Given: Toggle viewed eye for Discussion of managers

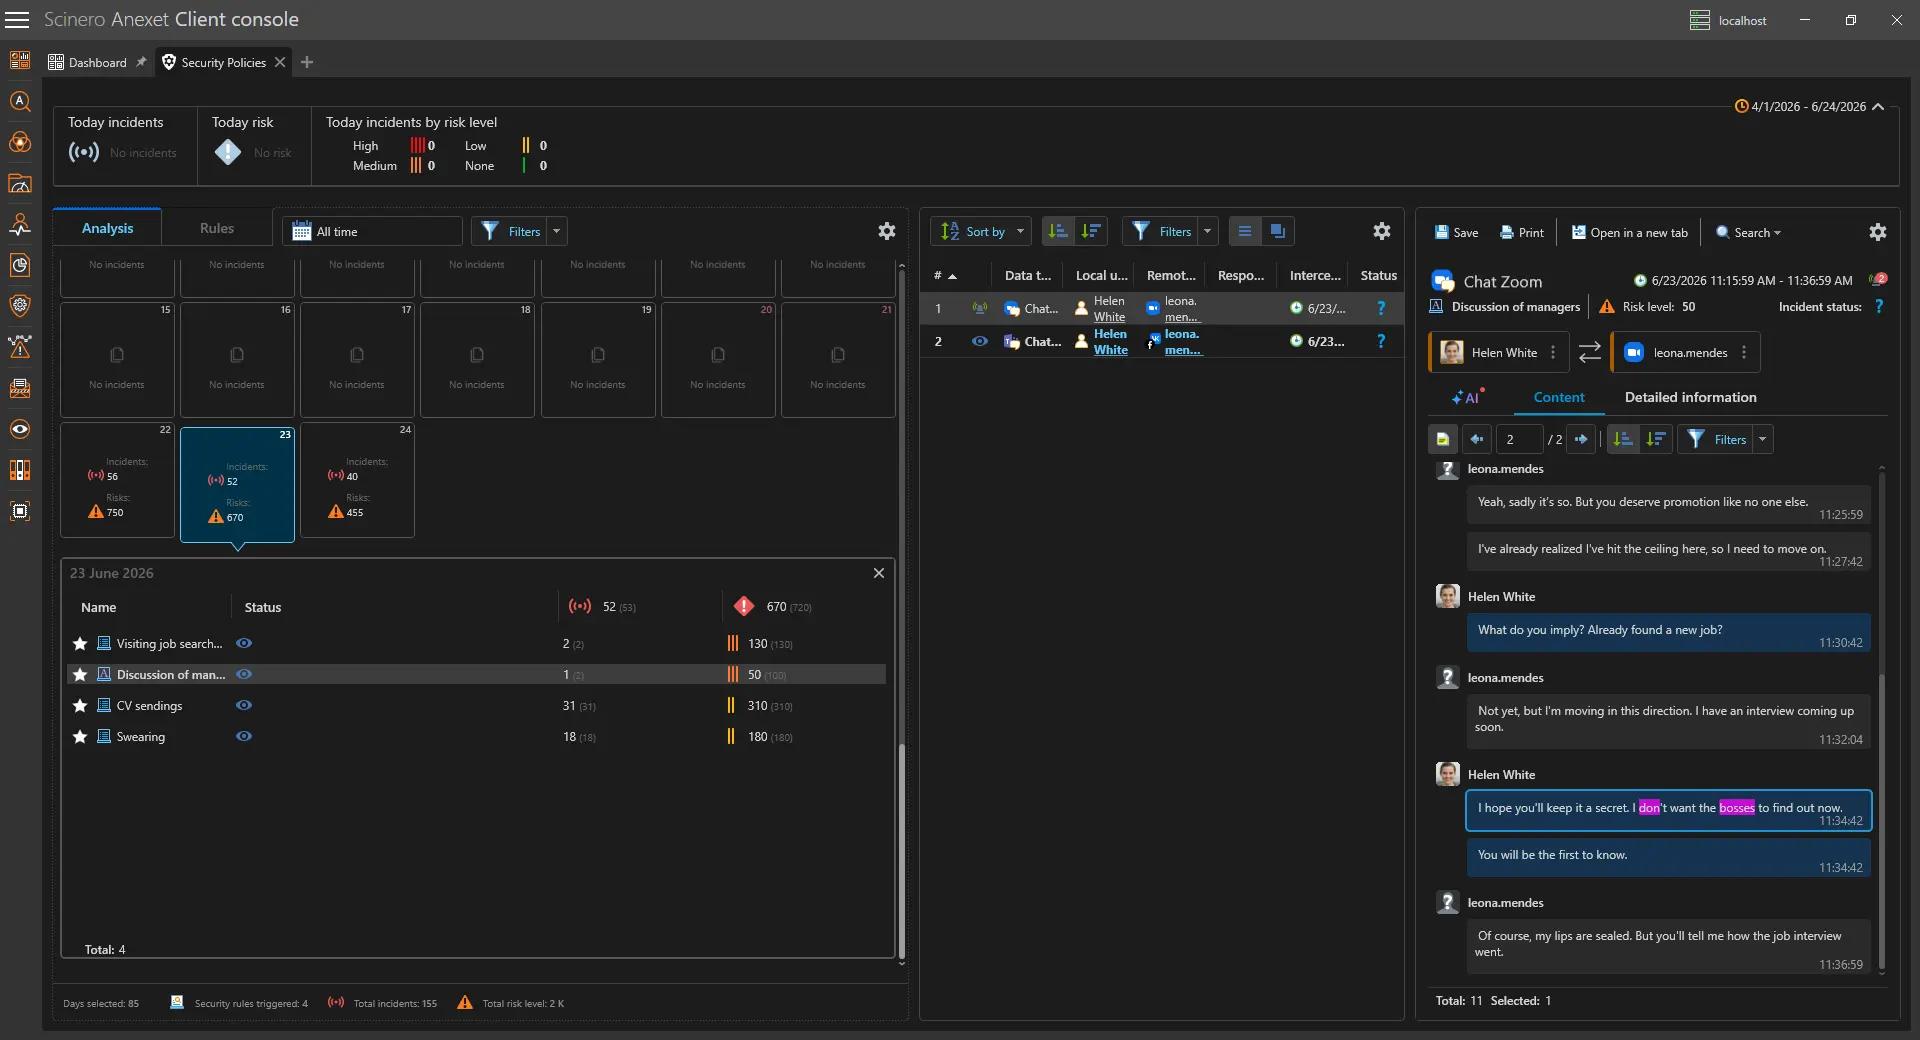Looking at the screenshot, I should (244, 676).
